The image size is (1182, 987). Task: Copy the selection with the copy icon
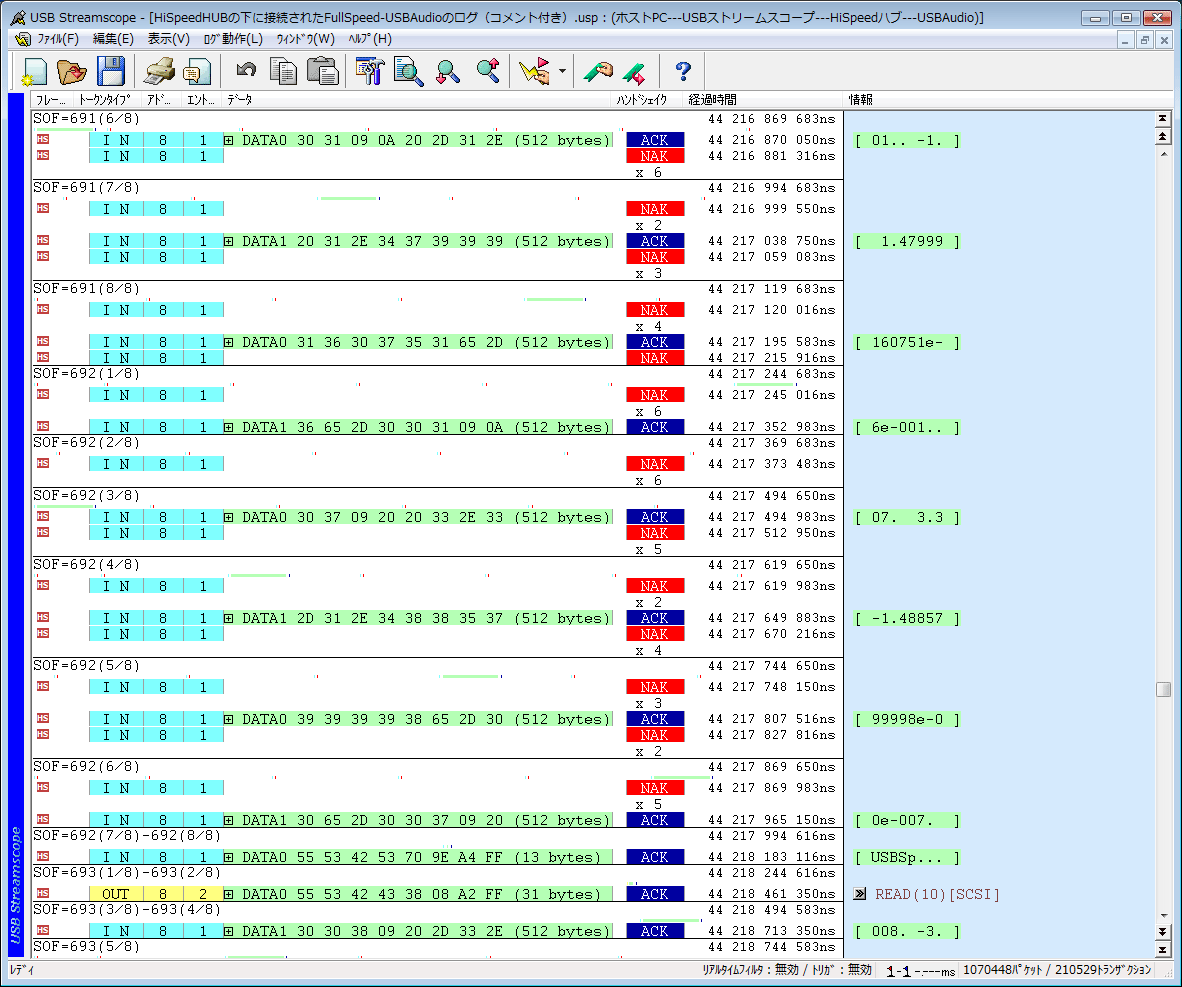point(283,72)
